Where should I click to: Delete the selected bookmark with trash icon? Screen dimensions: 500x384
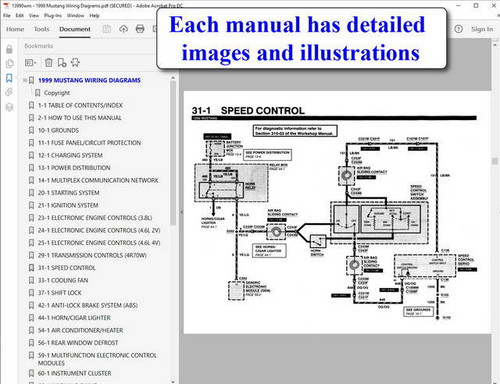[x=49, y=62]
